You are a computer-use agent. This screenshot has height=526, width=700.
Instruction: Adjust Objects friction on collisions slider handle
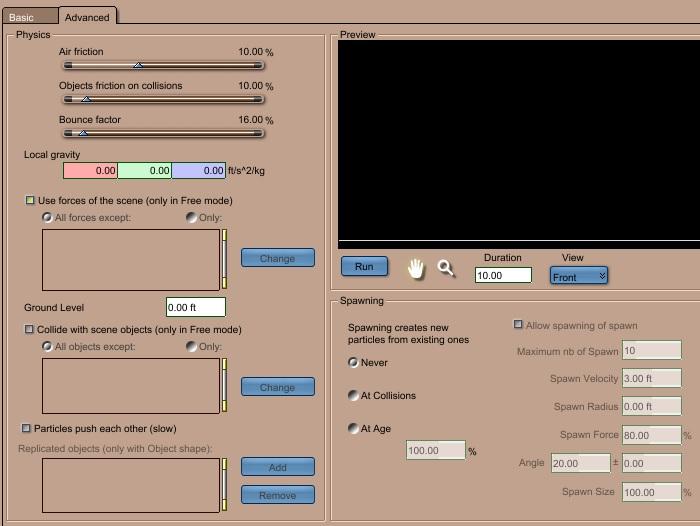point(87,99)
